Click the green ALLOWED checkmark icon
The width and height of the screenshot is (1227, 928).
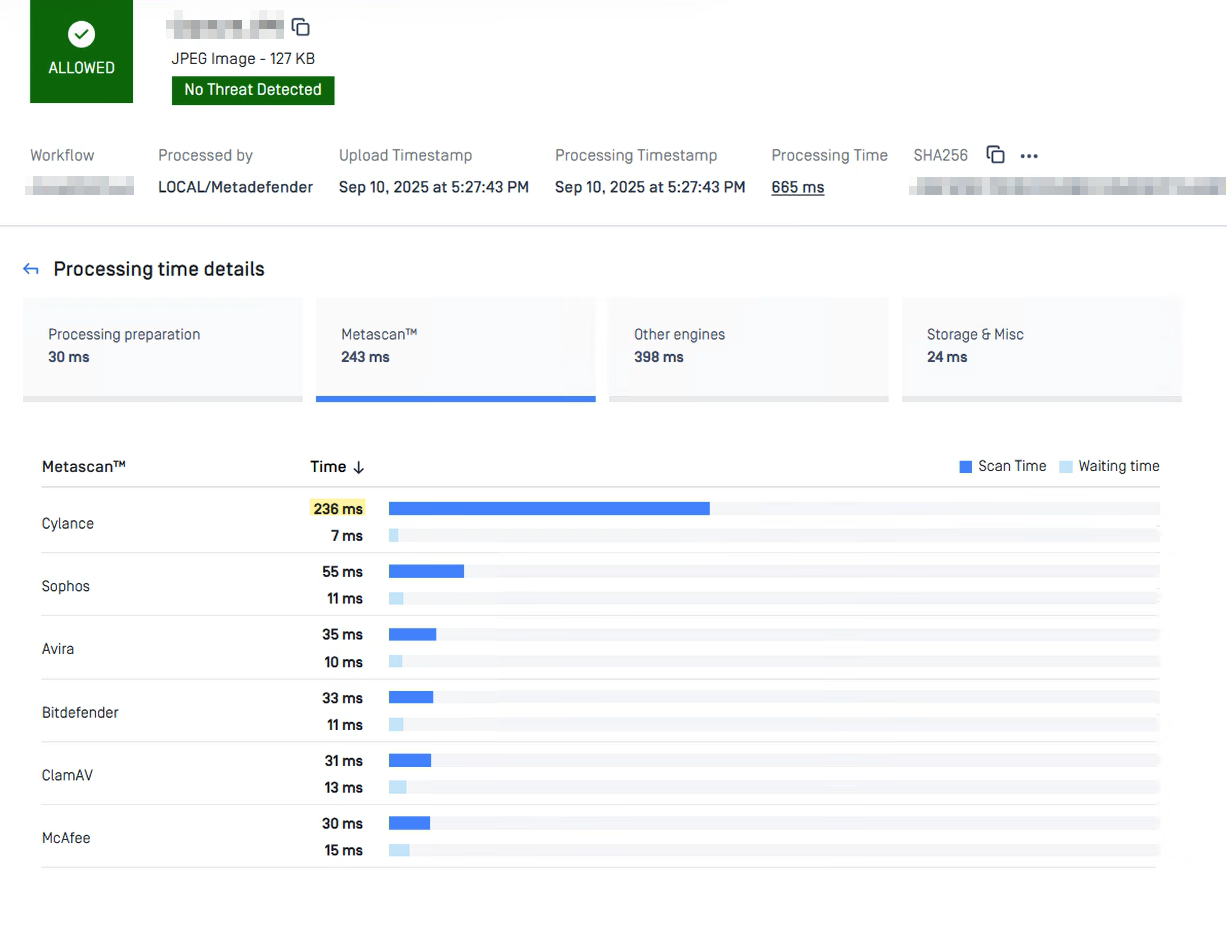(81, 35)
